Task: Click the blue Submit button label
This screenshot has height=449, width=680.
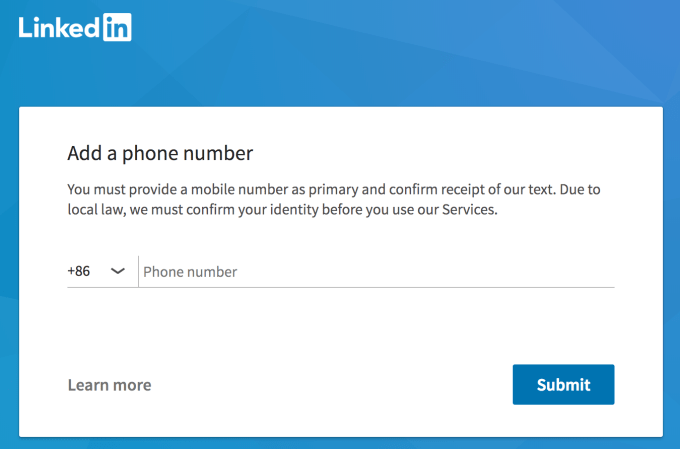Action: point(563,384)
